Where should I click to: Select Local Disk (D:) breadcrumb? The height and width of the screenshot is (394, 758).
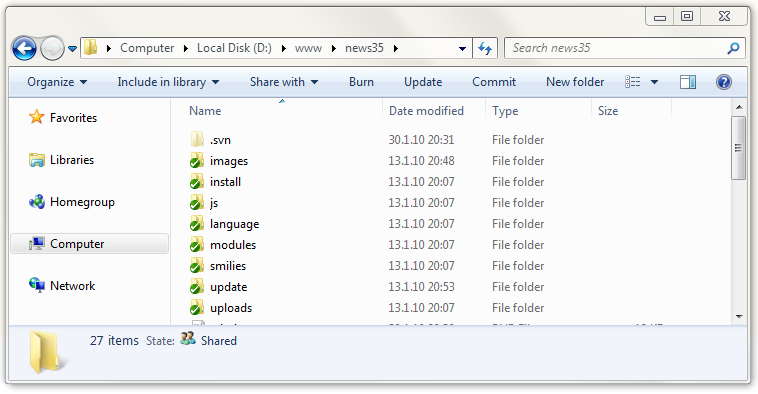pos(234,48)
